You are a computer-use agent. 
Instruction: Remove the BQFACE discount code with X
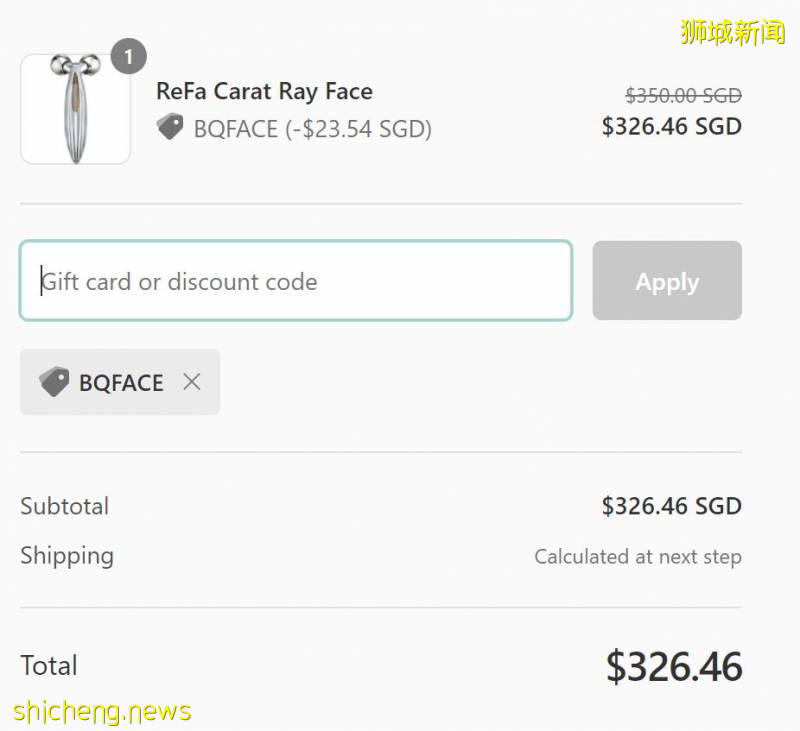click(192, 382)
